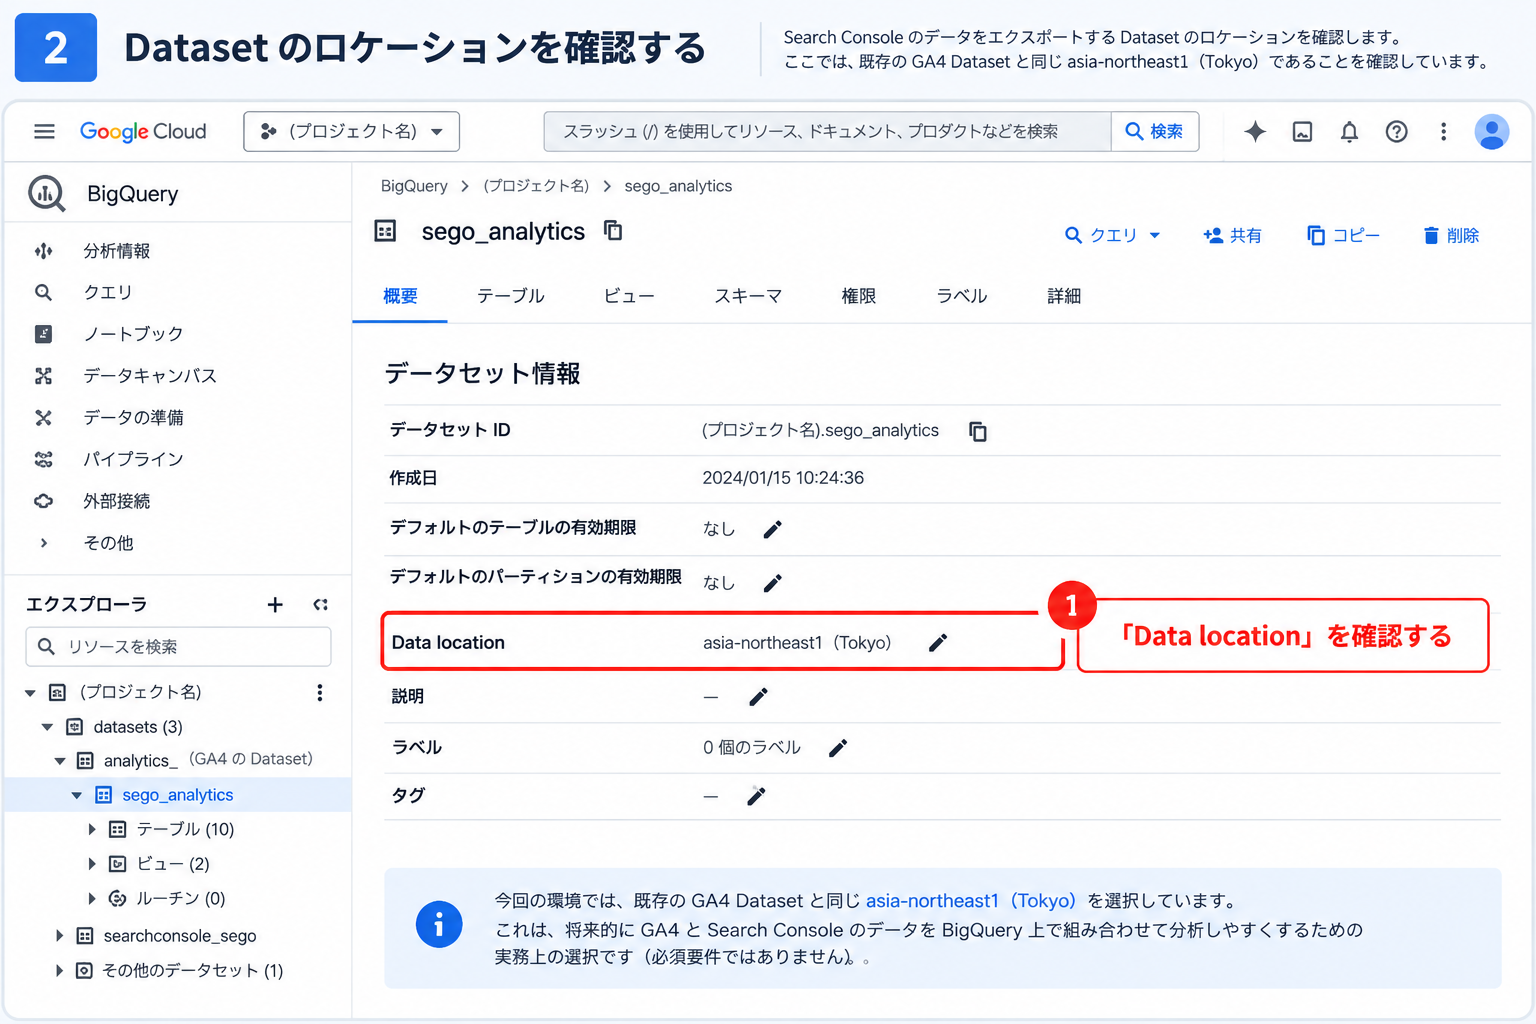This screenshot has width=1536, height=1024.
Task: Open パイプライン in sidebar
Action: [133, 459]
